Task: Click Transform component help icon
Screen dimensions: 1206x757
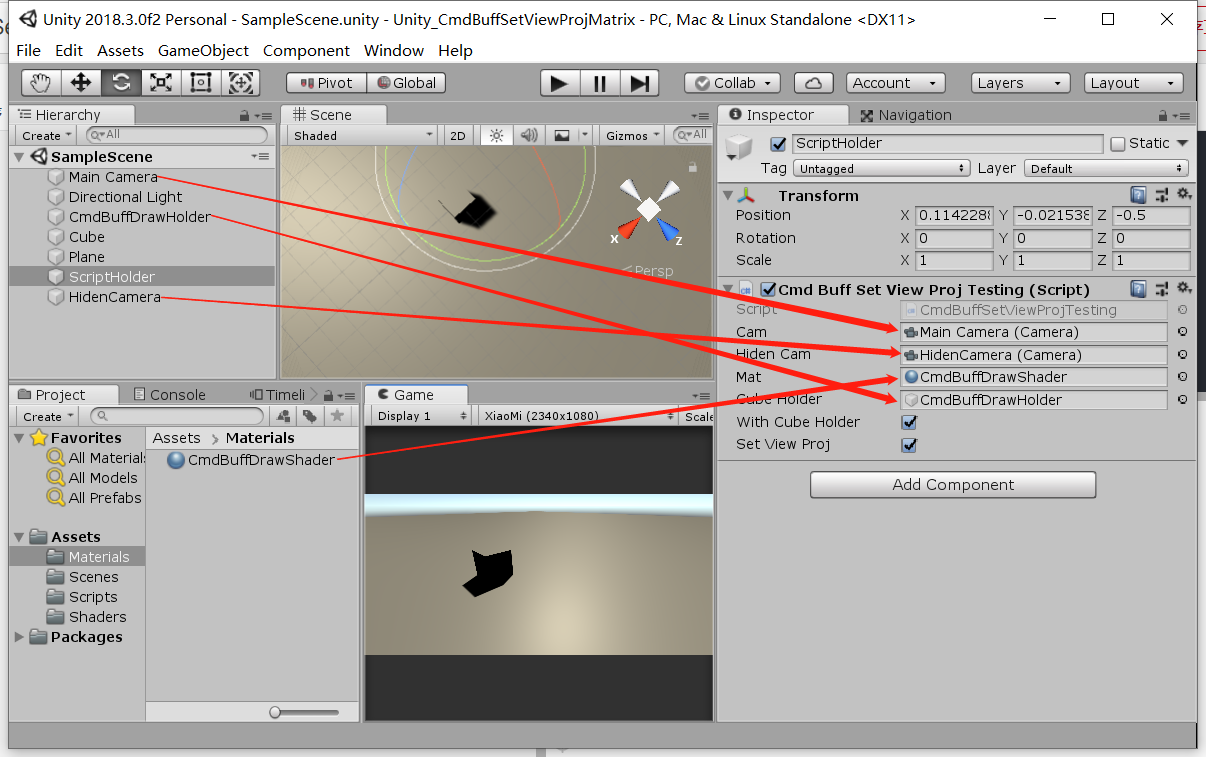Action: tap(1139, 195)
